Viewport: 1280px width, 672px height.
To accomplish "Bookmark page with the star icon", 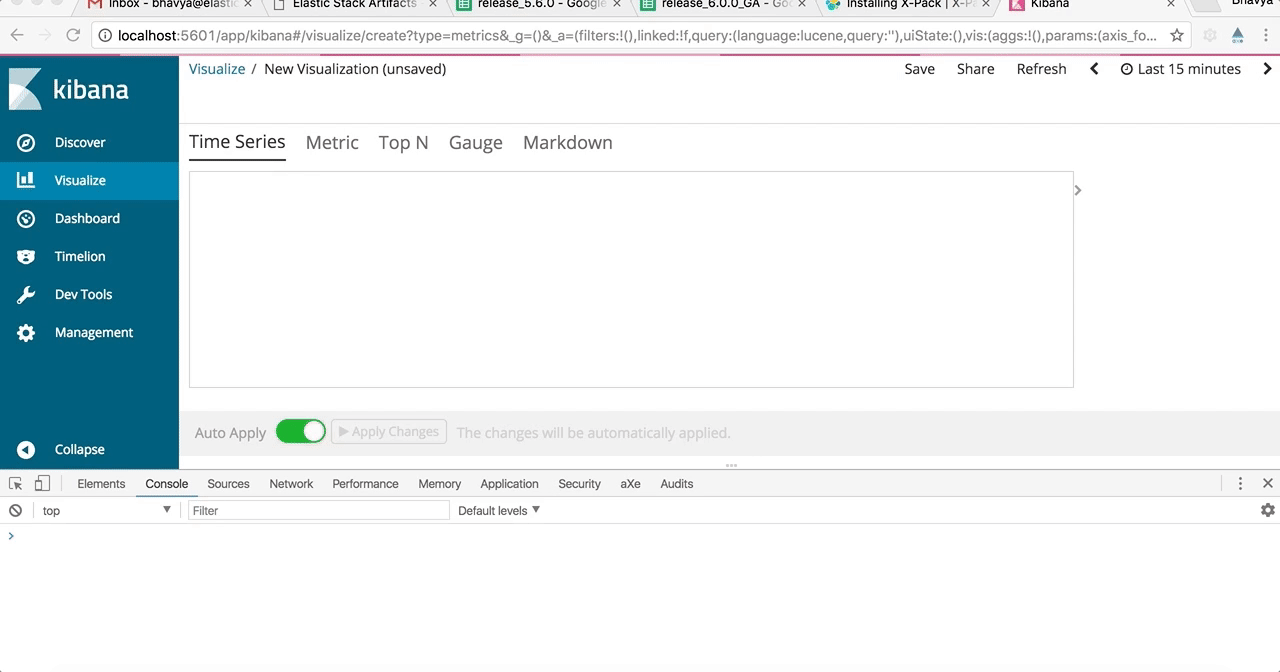I will (x=1177, y=36).
